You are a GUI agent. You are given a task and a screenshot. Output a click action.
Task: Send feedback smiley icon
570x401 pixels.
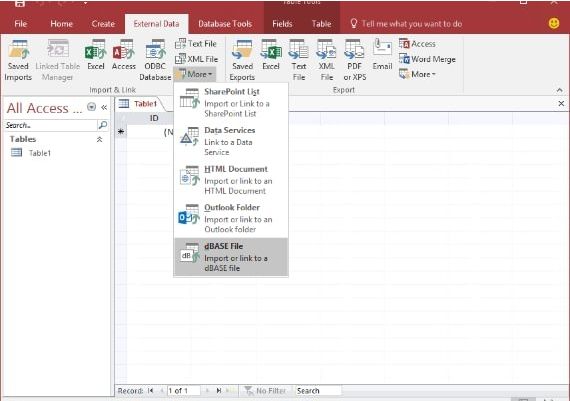[x=554, y=24]
